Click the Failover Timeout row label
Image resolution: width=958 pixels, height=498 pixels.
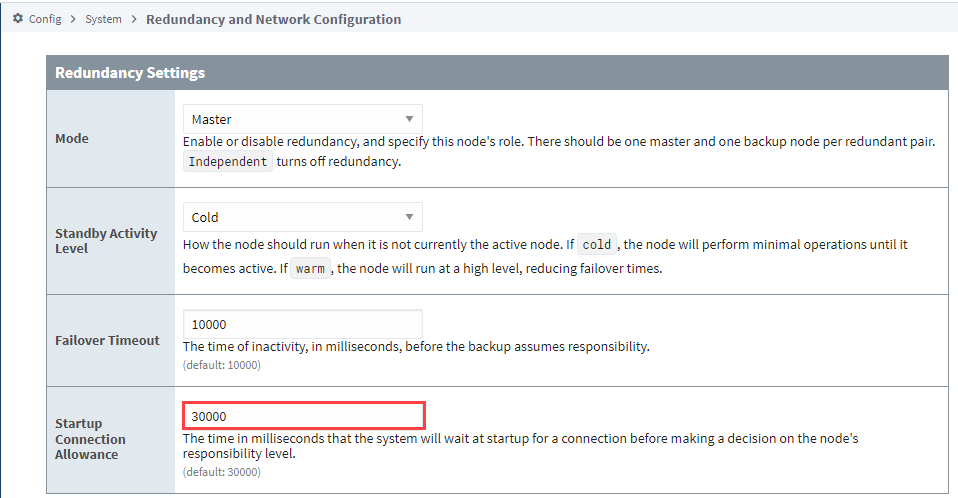click(108, 340)
